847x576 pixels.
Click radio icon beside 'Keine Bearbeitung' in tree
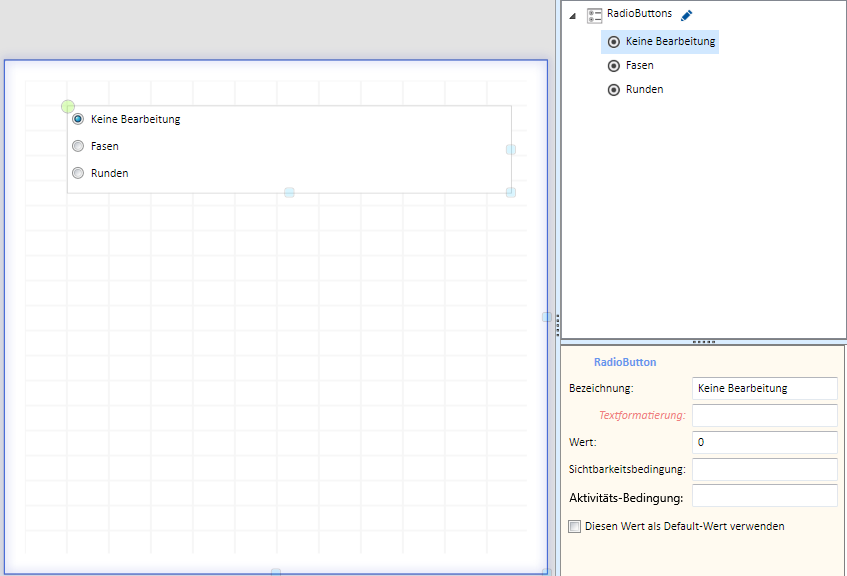[x=614, y=42]
